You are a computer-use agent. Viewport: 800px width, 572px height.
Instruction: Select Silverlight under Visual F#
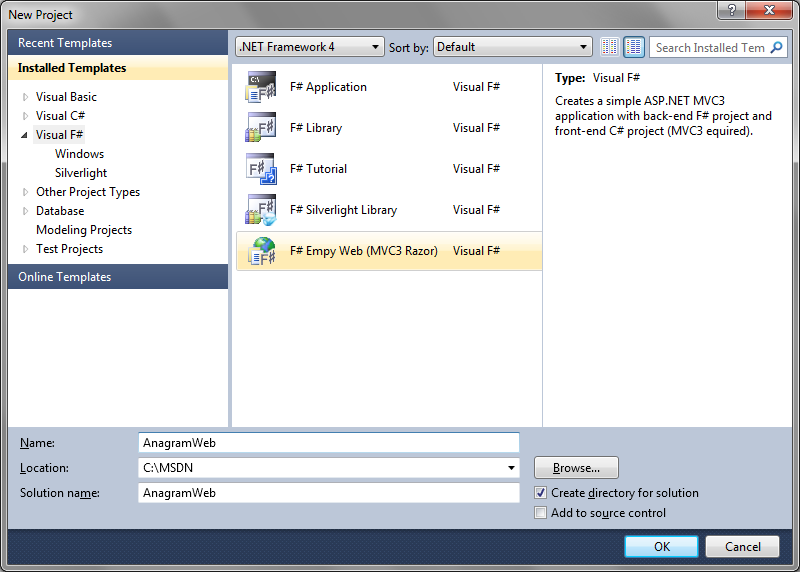pos(81,173)
